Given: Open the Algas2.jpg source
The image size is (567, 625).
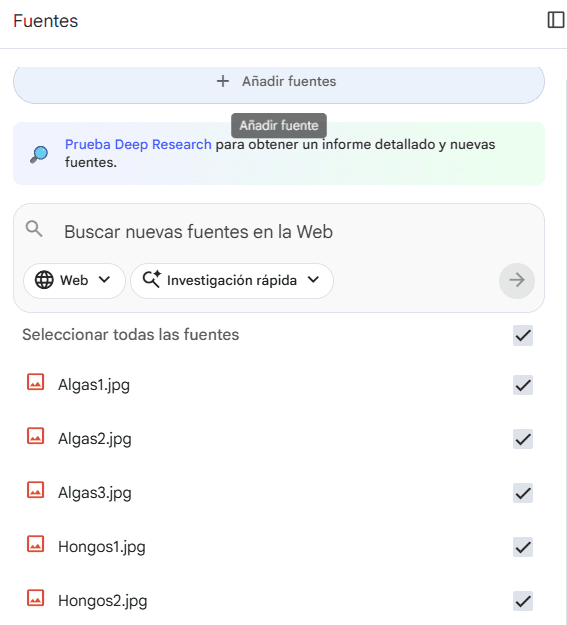Looking at the screenshot, I should [94, 439].
